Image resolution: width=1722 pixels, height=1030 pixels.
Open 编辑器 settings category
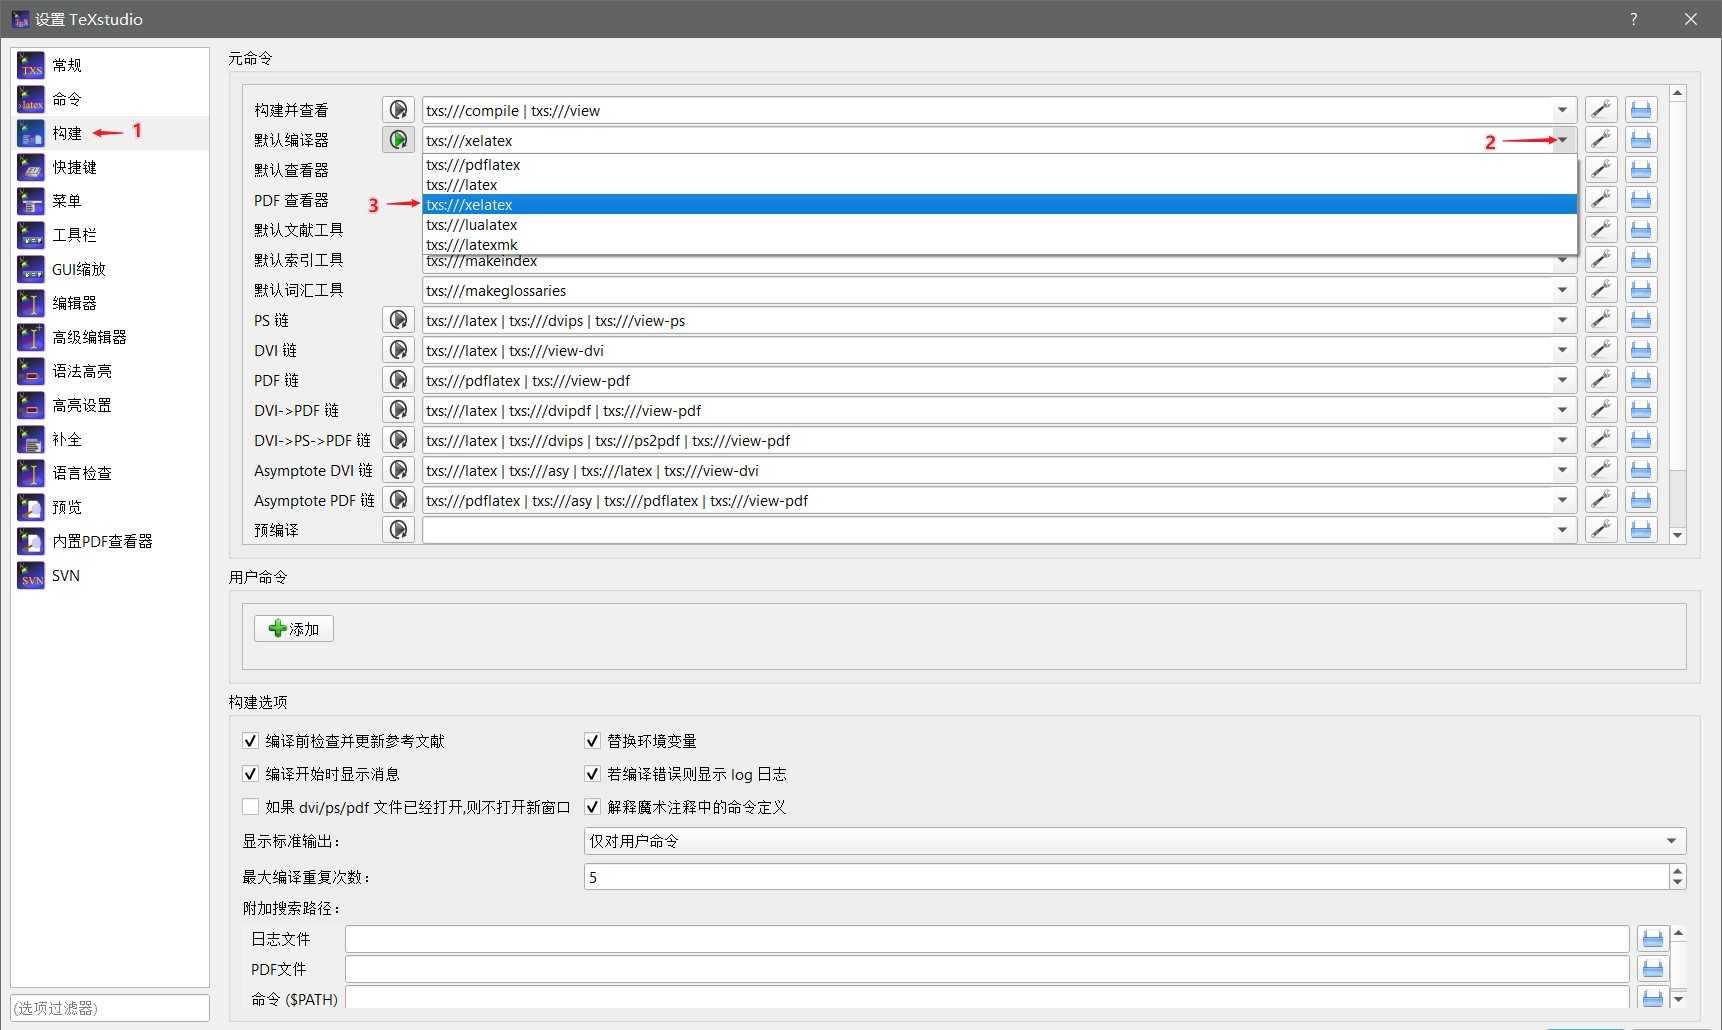point(111,303)
